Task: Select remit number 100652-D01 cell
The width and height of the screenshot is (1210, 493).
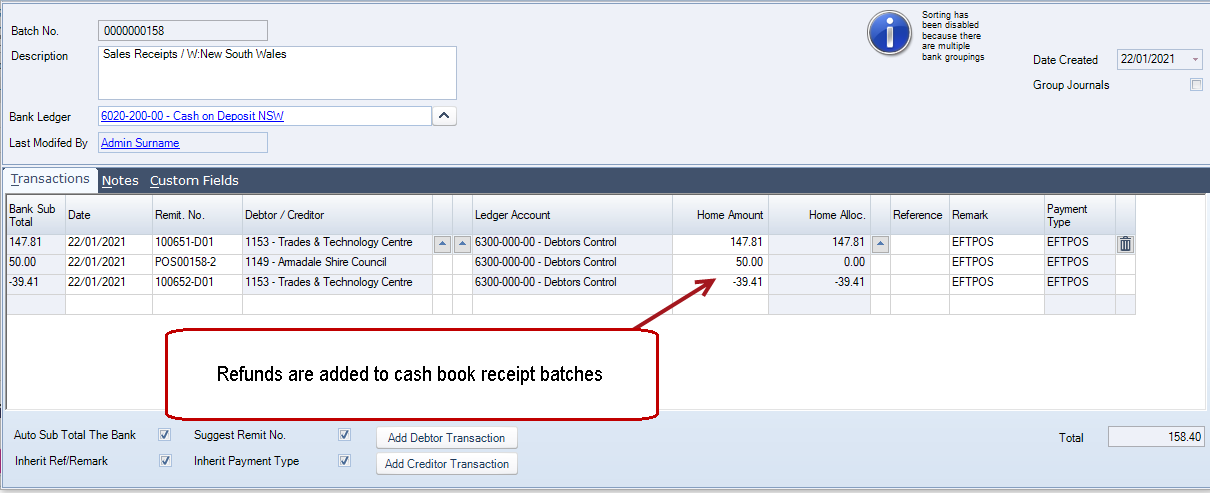Action: 197,283
